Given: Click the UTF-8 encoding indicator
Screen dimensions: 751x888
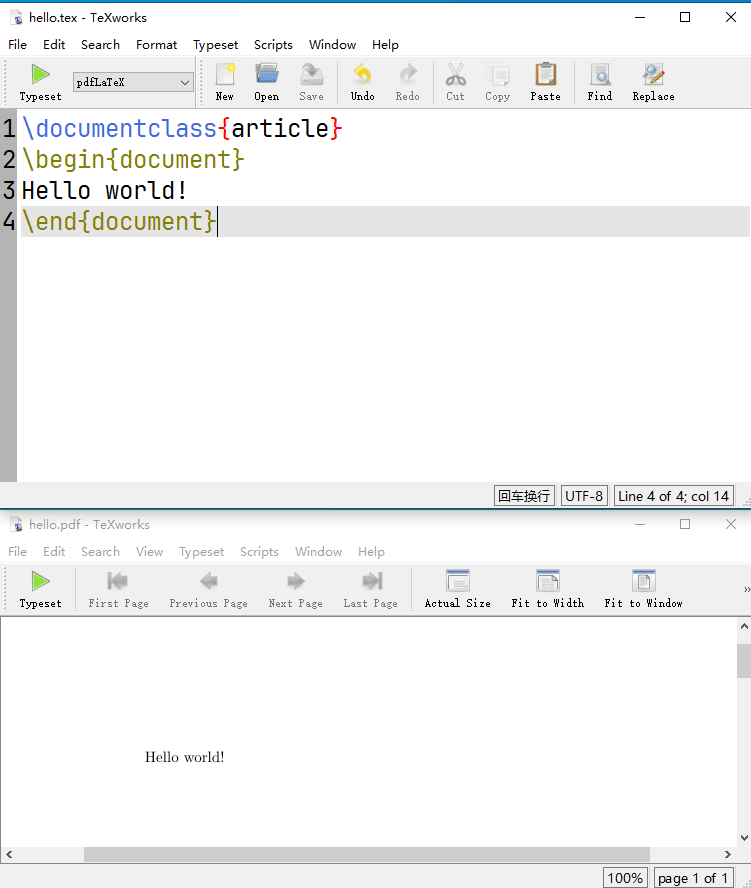Looking at the screenshot, I should pos(584,496).
